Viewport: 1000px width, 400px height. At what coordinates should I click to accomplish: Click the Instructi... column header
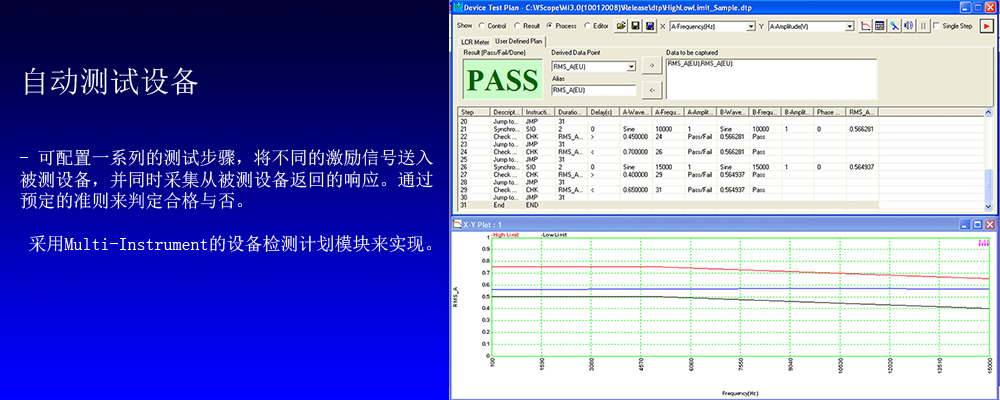540,112
